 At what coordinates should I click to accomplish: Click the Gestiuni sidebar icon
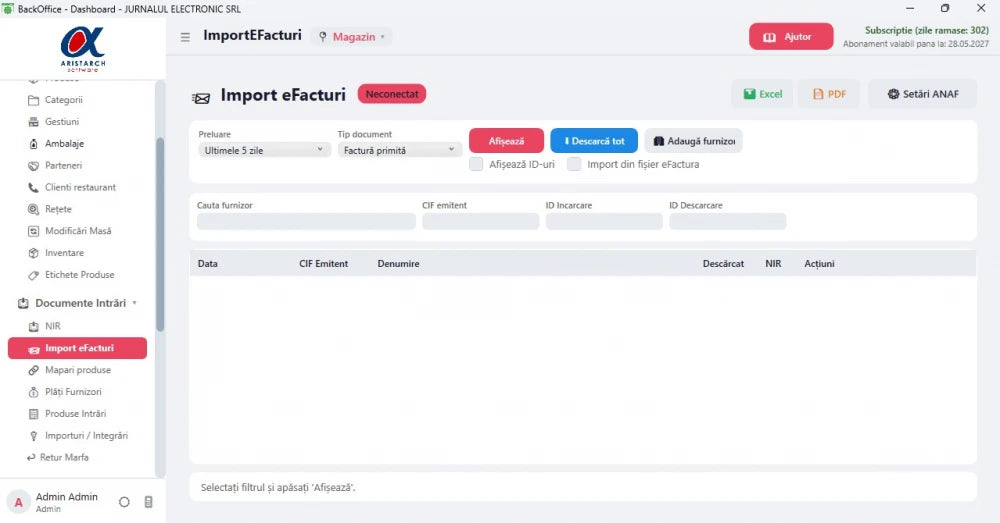[33, 122]
